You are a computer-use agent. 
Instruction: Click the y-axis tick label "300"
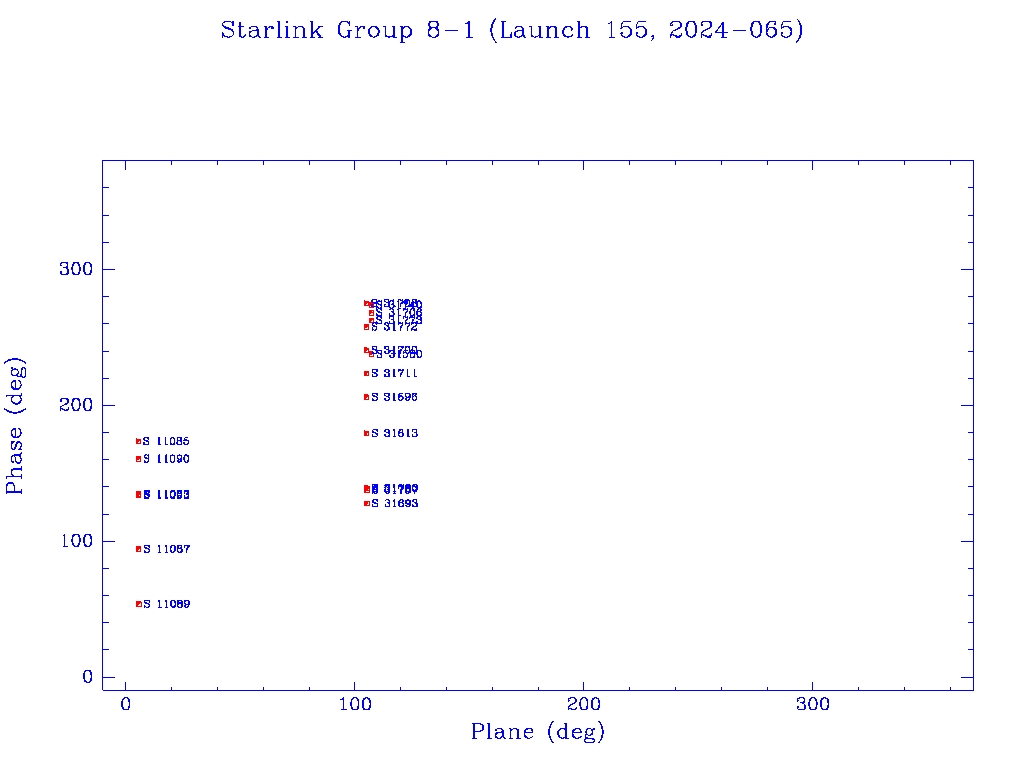tap(76, 269)
